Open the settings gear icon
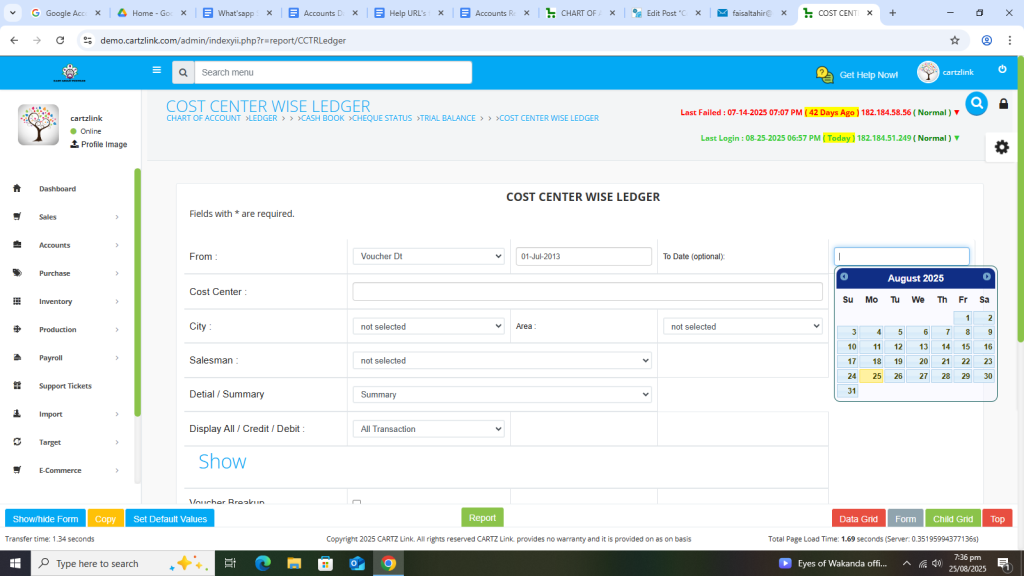Screen dimensions: 1024x576 click(x=1001, y=147)
